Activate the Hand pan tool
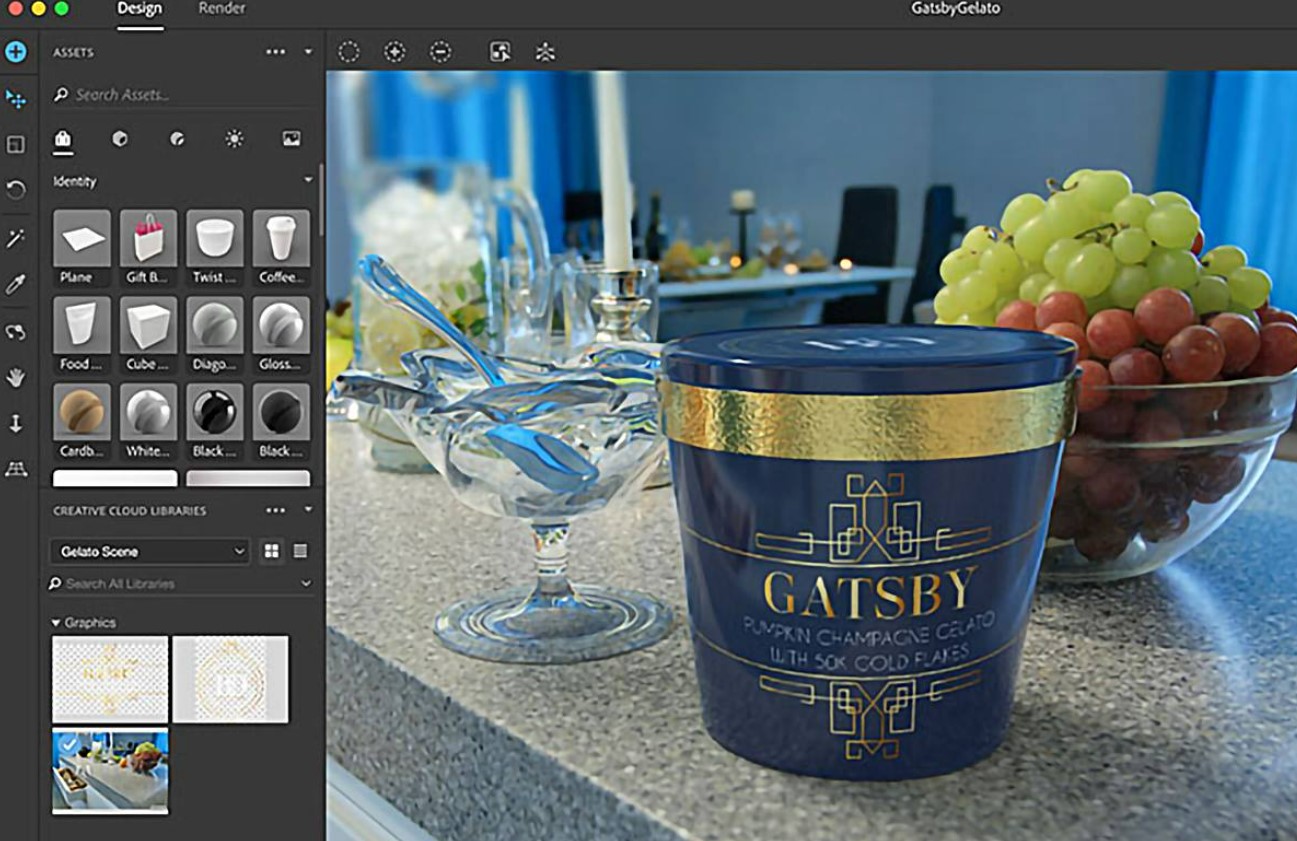Viewport: 1297px width, 841px height. pos(16,378)
